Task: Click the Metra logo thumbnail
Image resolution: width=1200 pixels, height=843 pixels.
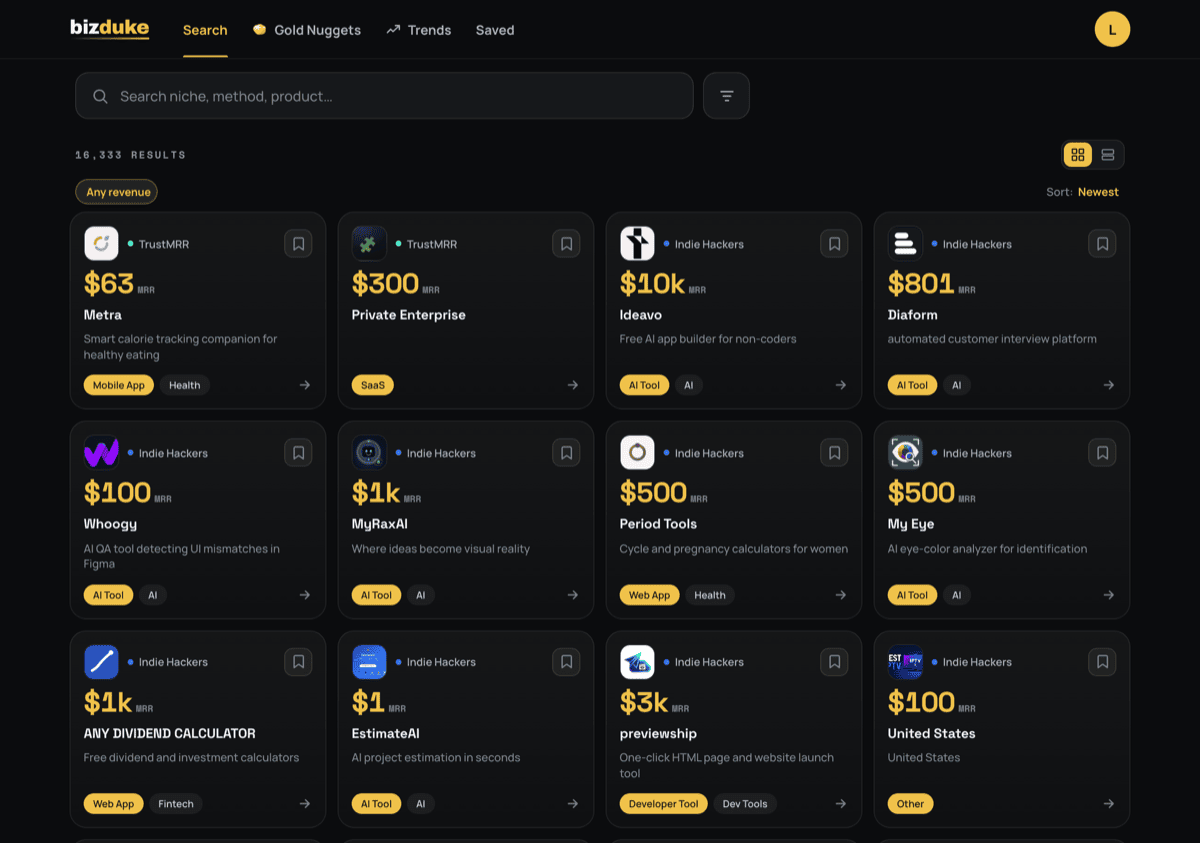Action: (101, 244)
